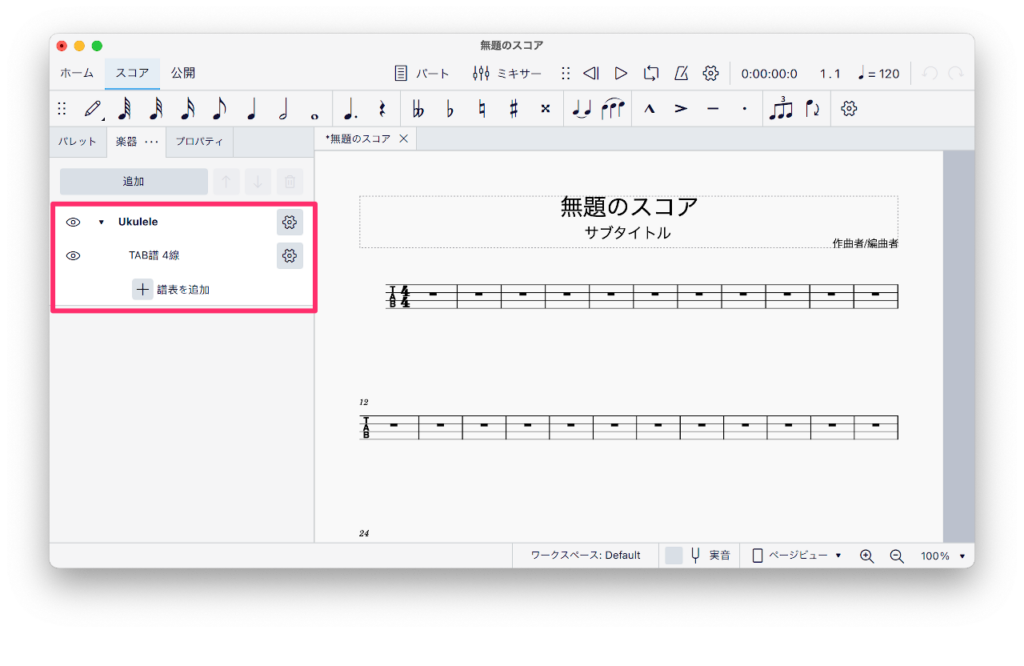Toggle visibility of TAB譜 4線 staff
The width and height of the screenshot is (1024, 666).
[73, 256]
